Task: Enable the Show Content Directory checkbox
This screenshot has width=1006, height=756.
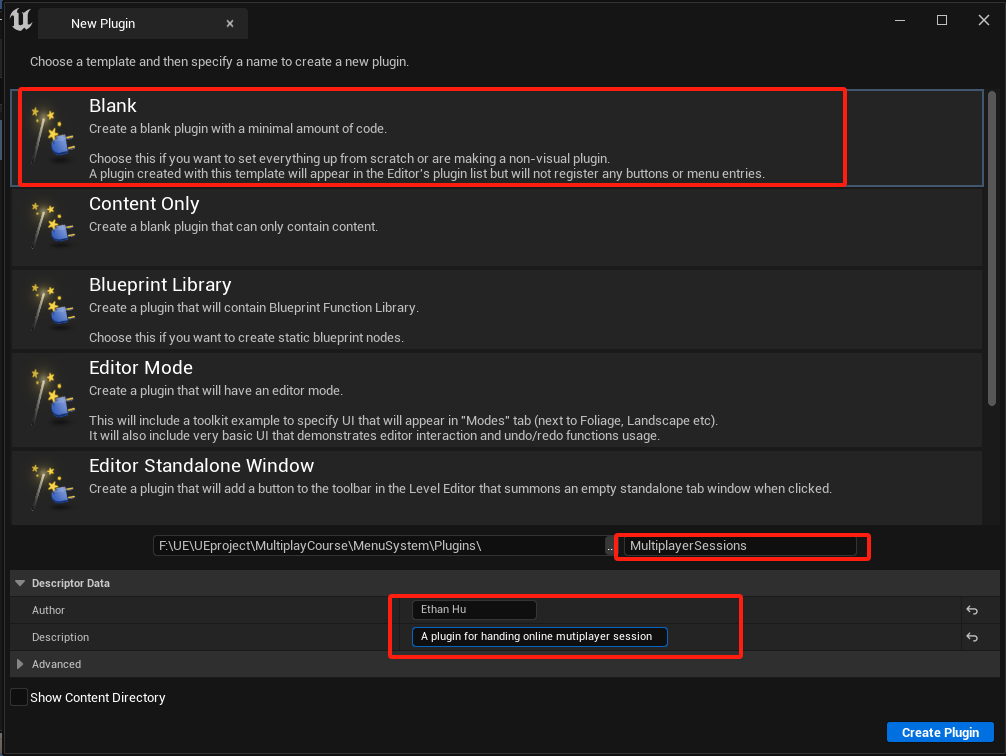Action: tap(19, 697)
